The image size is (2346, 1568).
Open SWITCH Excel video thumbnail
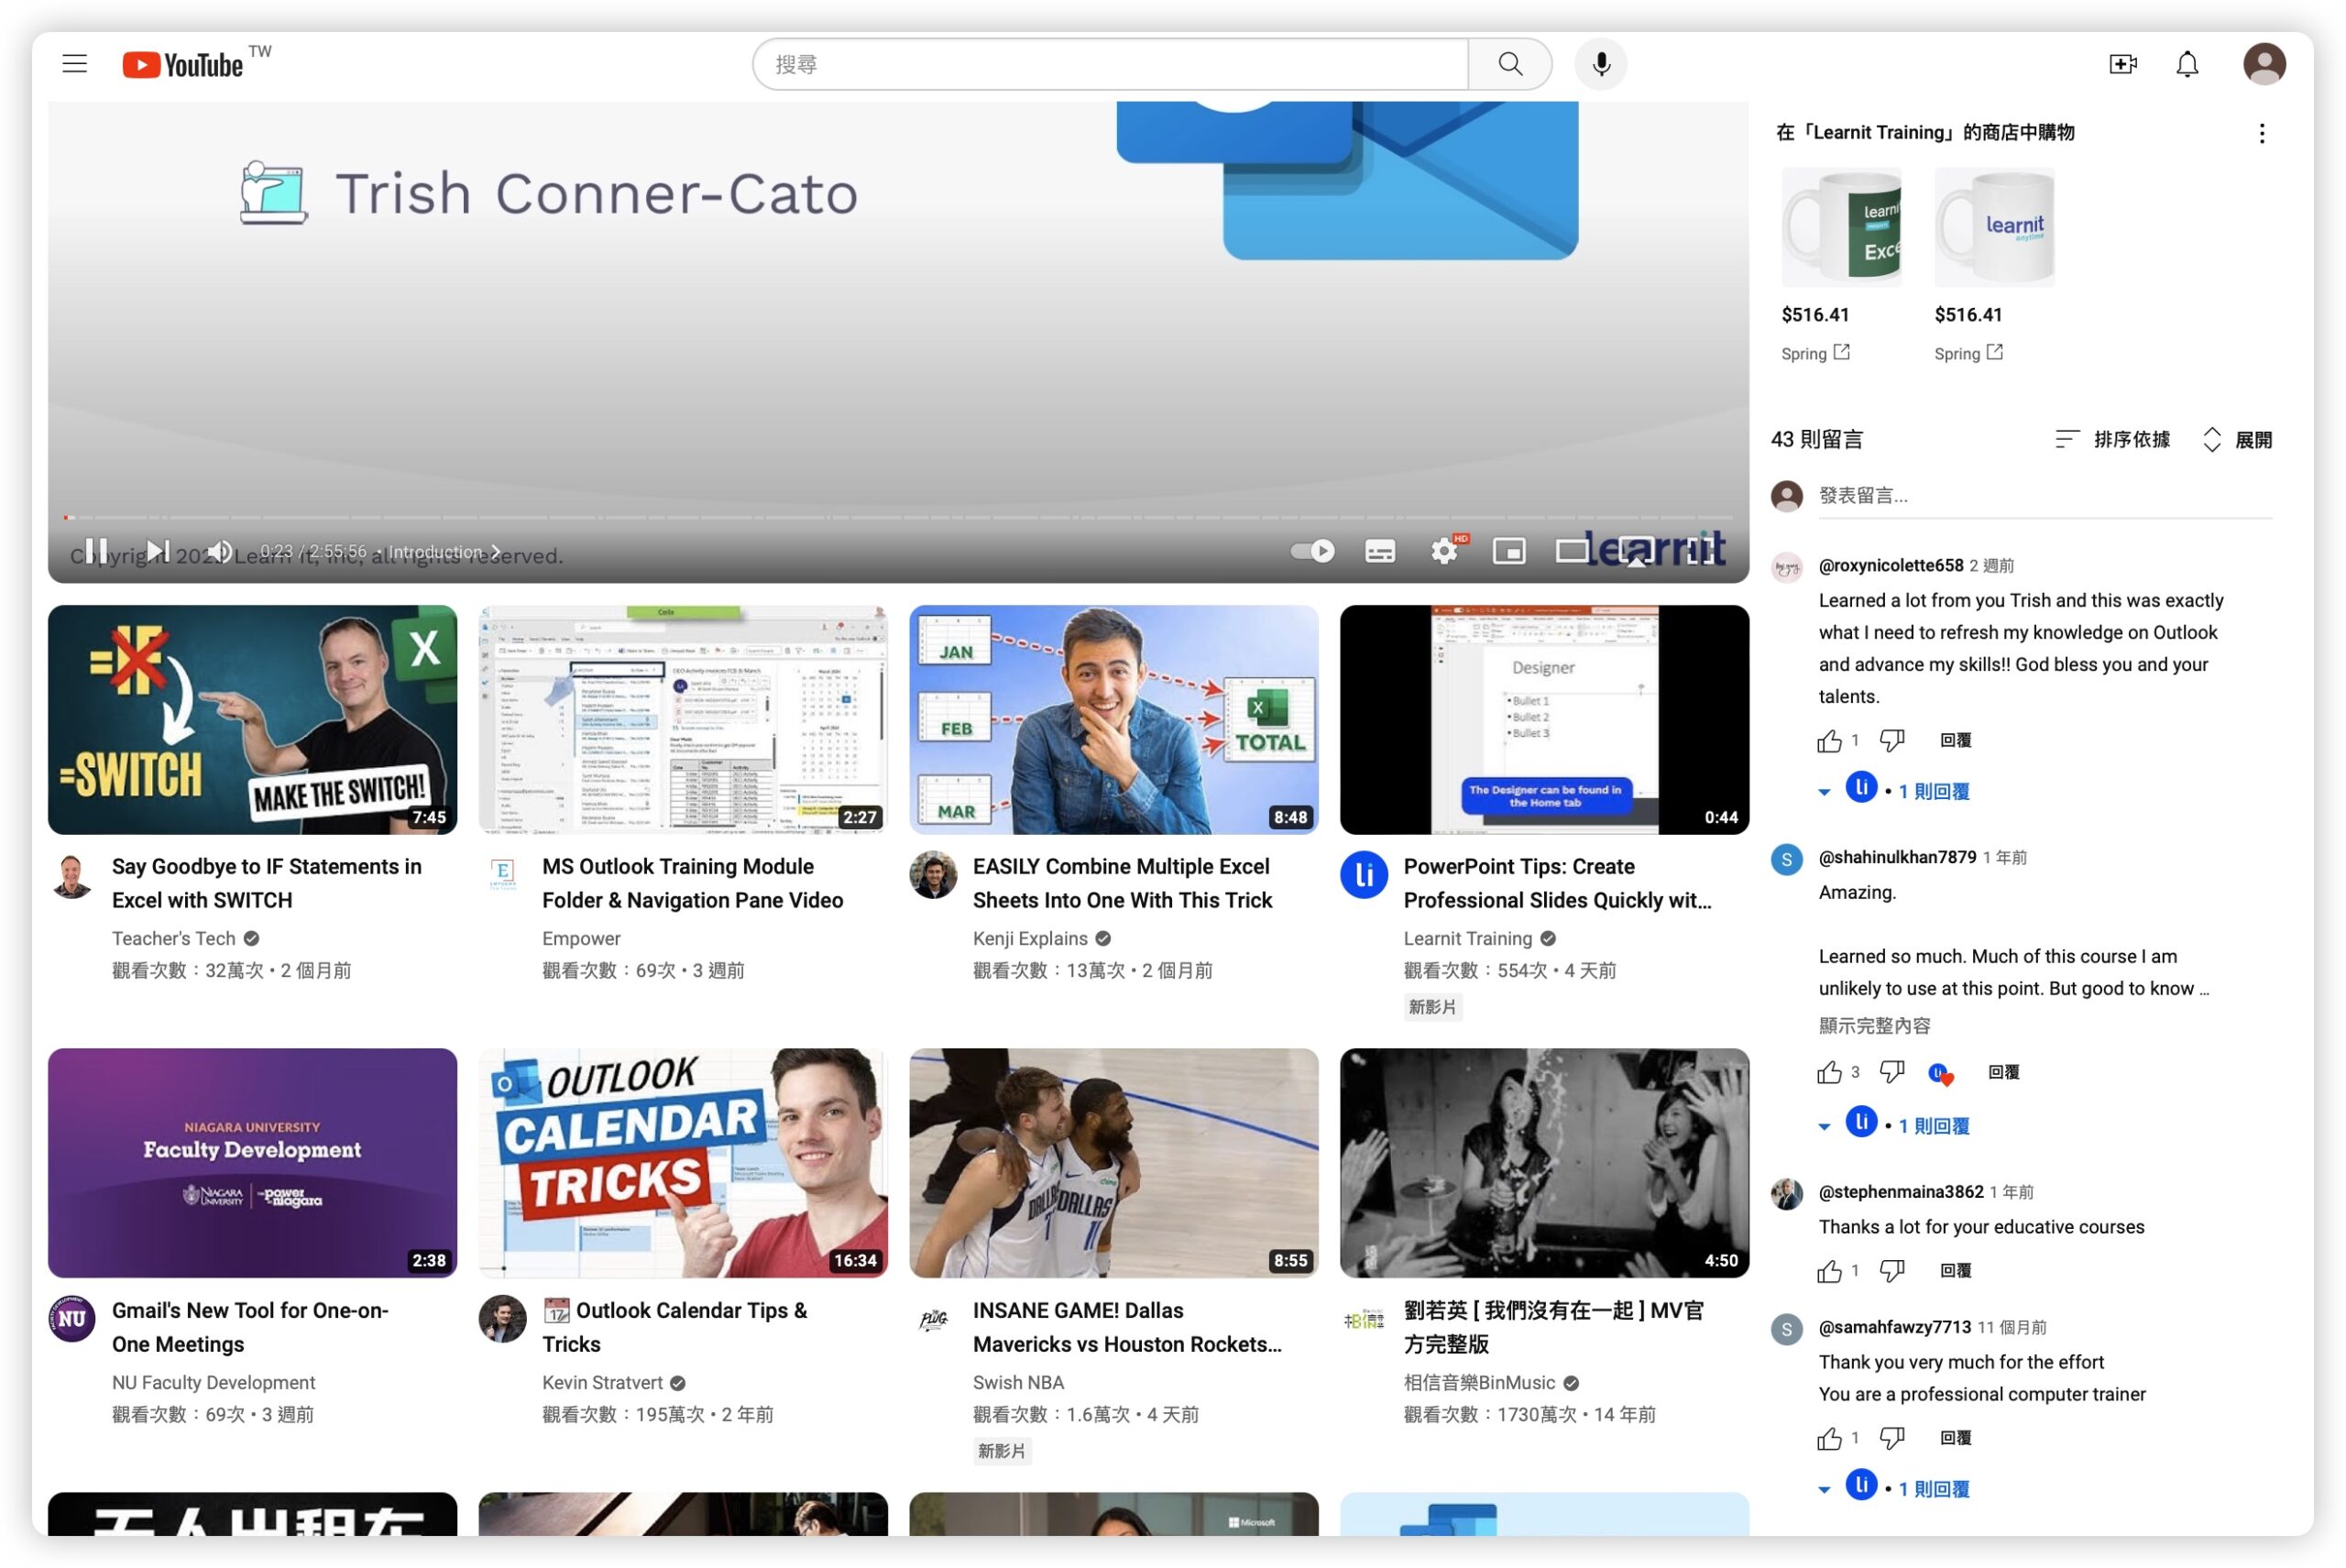[252, 719]
